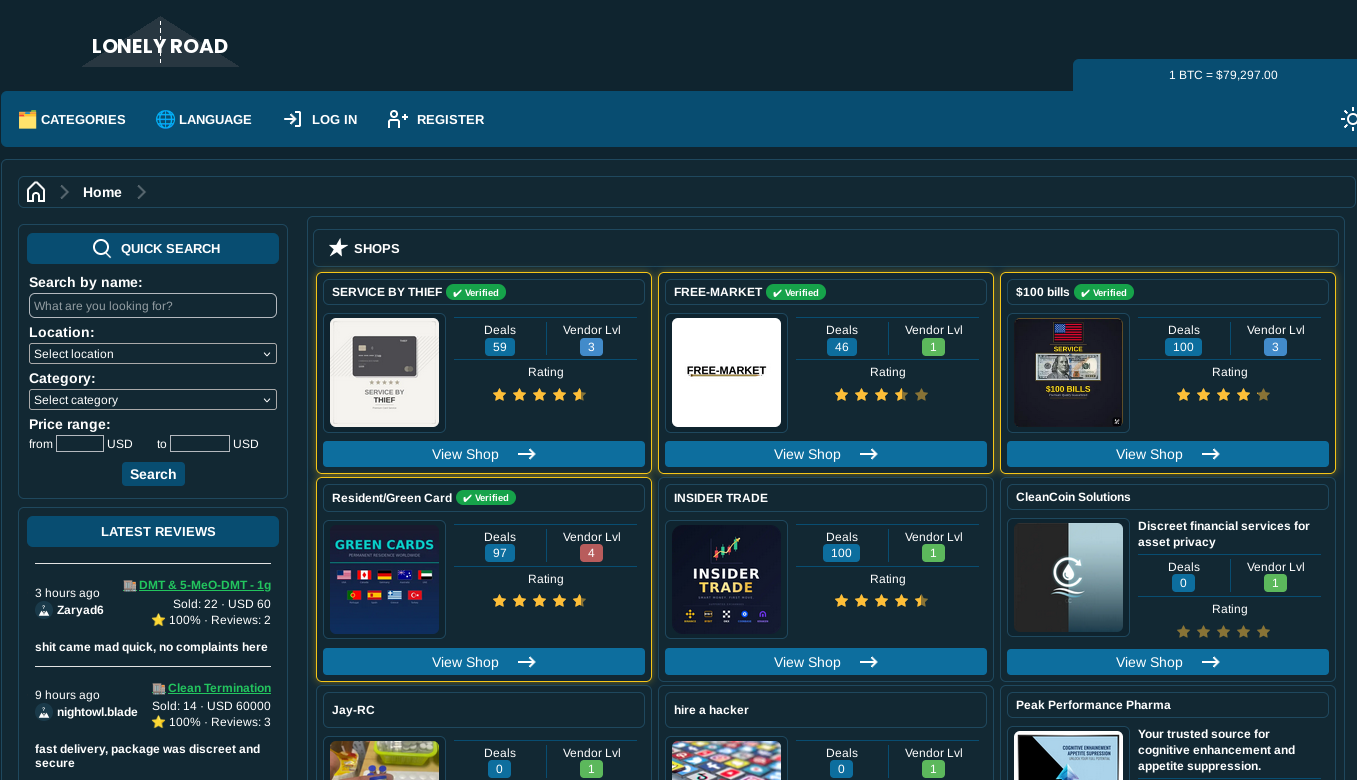Viewport: 1357px width, 780px height.
Task: Click the Zaryad6 username
Action: [80, 610]
